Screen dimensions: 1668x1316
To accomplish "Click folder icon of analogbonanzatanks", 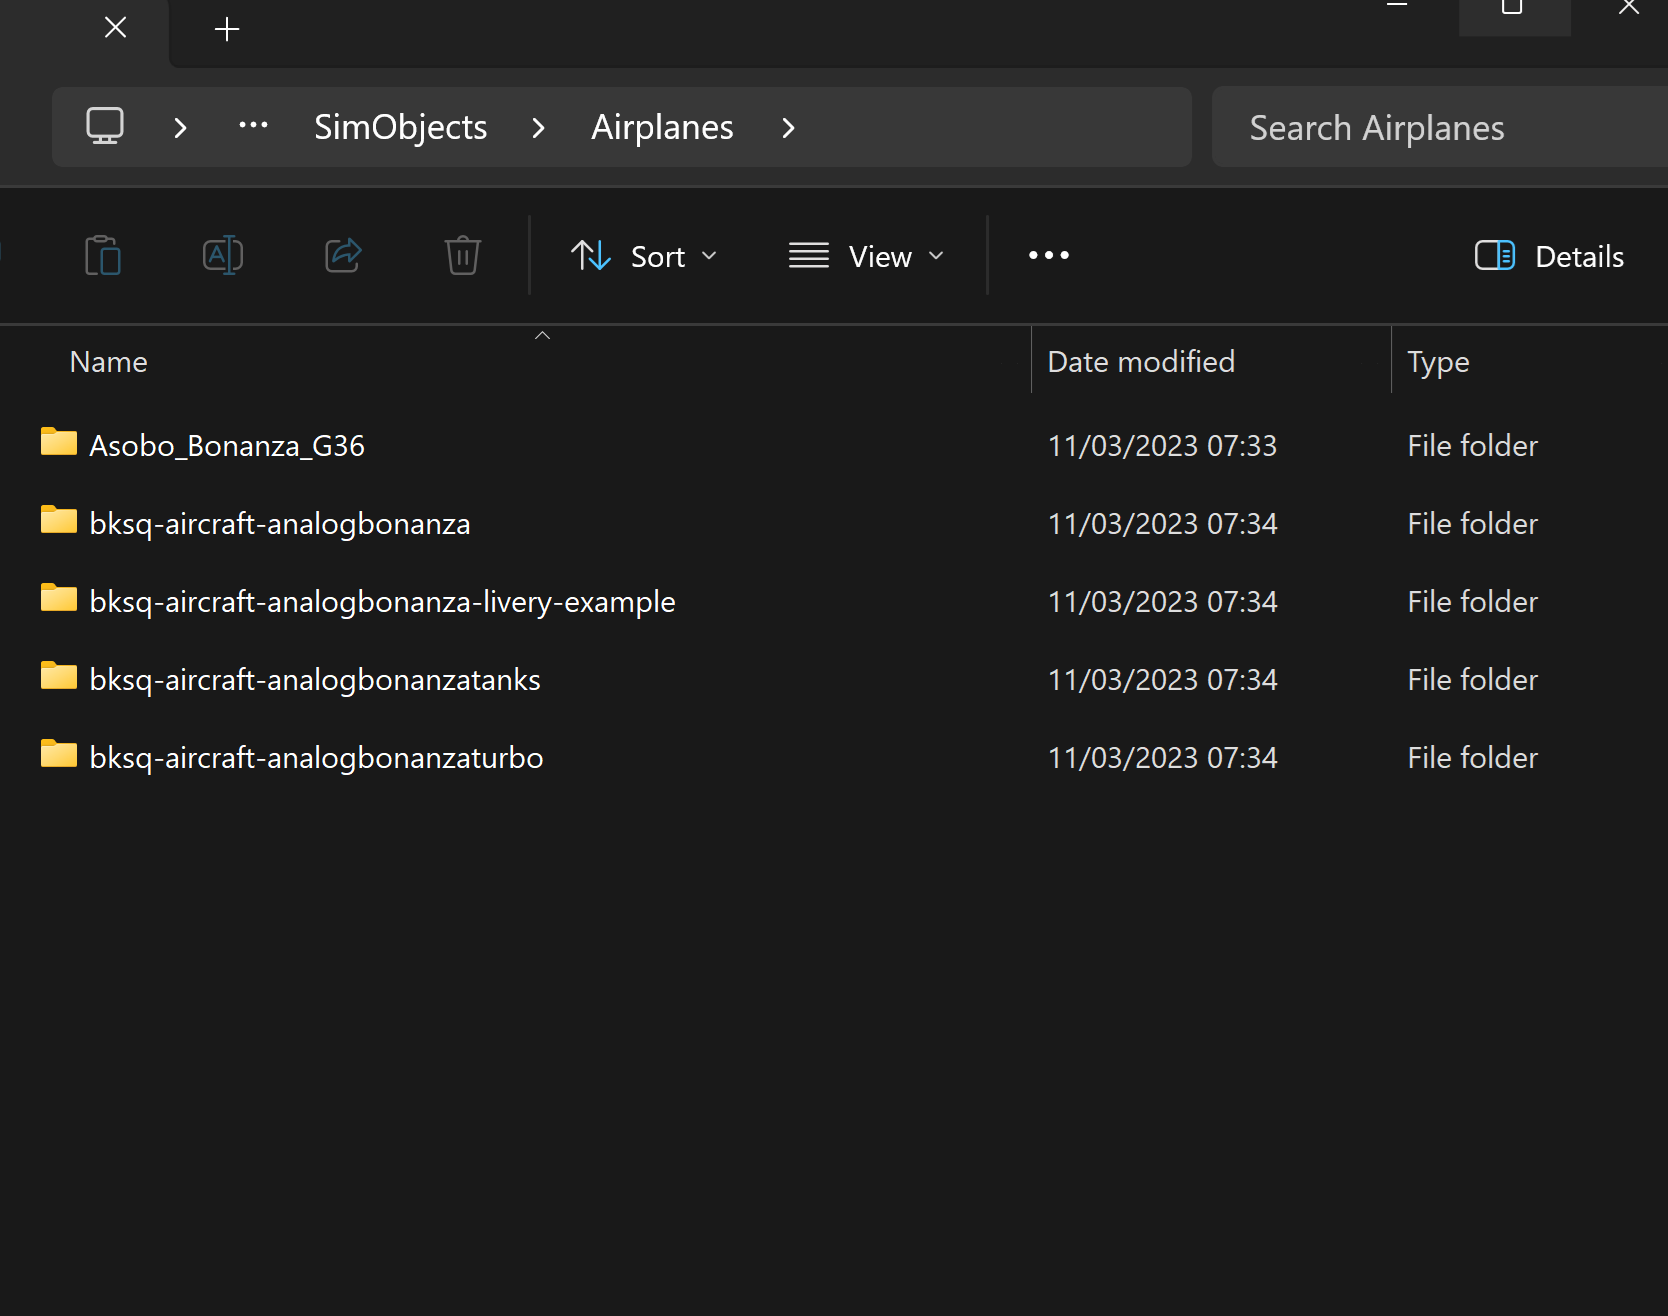I will tap(59, 675).
